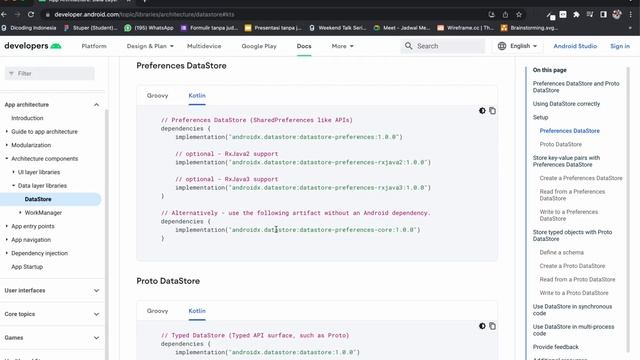The height and width of the screenshot is (360, 640).
Task: Copy the Proto DataStore code sample
Action: pos(493,326)
